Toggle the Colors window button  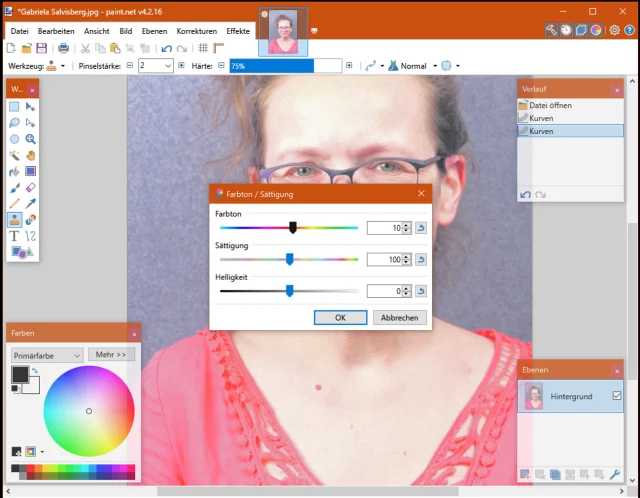(x=596, y=30)
